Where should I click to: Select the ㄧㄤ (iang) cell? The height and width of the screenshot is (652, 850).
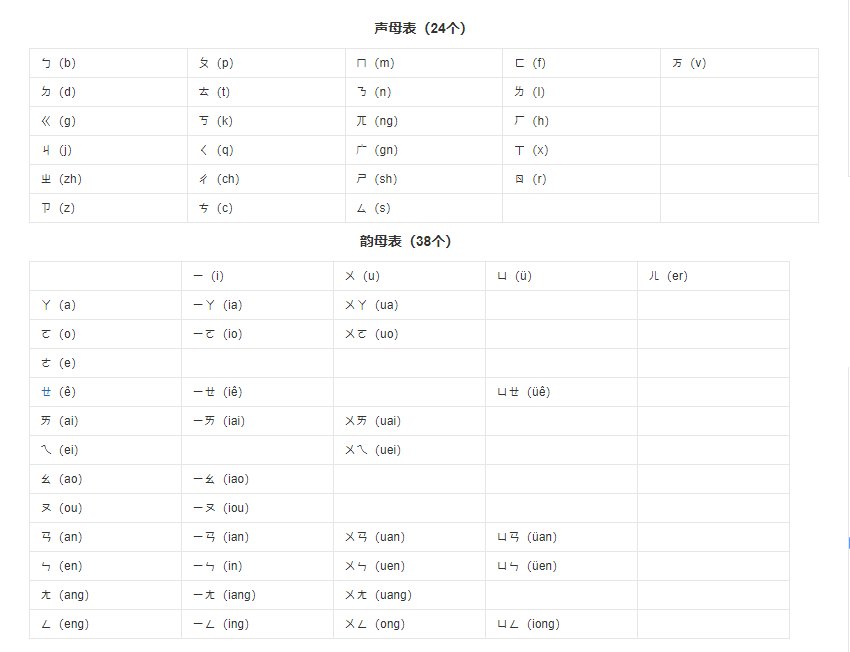point(257,595)
